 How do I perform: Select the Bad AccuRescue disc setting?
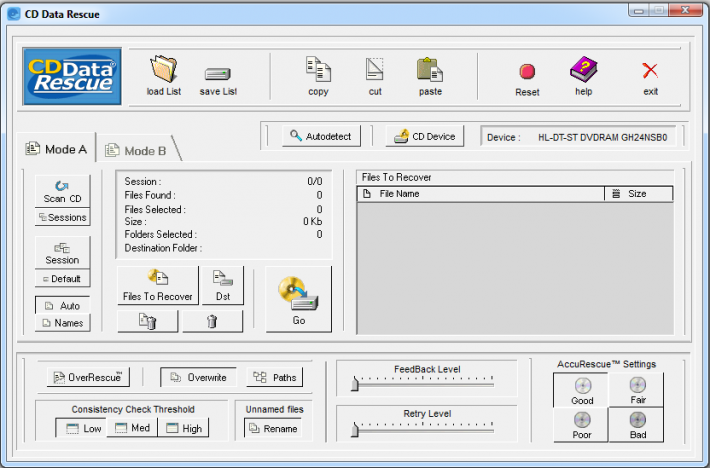[637, 425]
